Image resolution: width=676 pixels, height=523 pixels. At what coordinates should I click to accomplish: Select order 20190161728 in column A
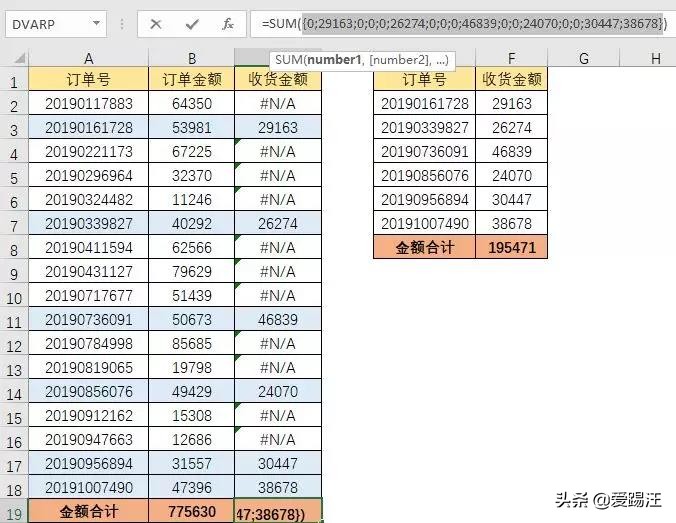88,128
